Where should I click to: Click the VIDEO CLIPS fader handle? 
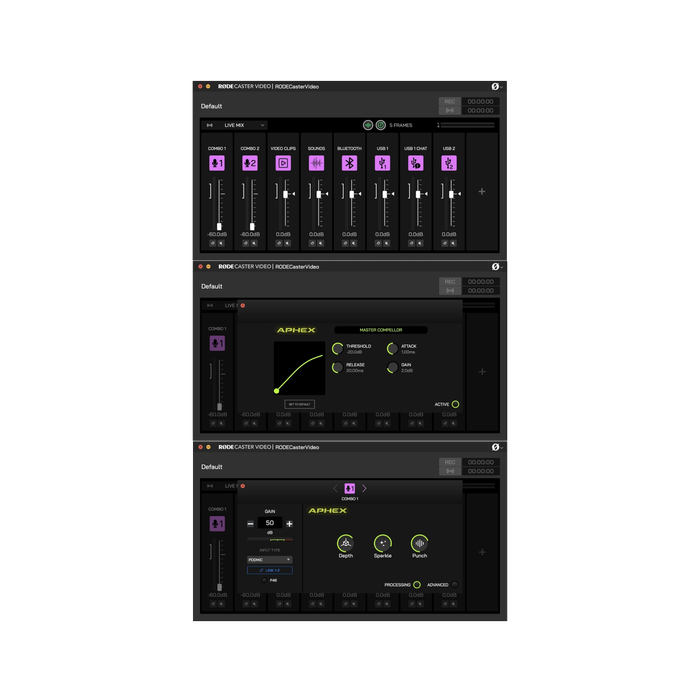(x=285, y=194)
